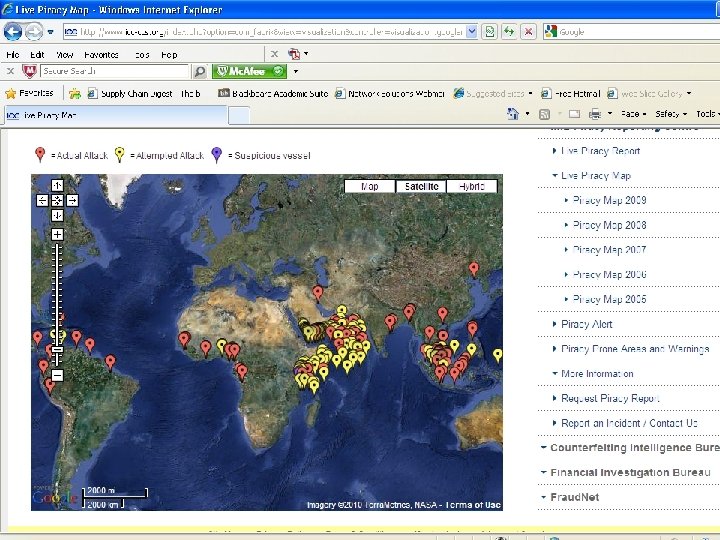
Task: Open Network Solutions Webmail favorite
Action: click(x=389, y=94)
